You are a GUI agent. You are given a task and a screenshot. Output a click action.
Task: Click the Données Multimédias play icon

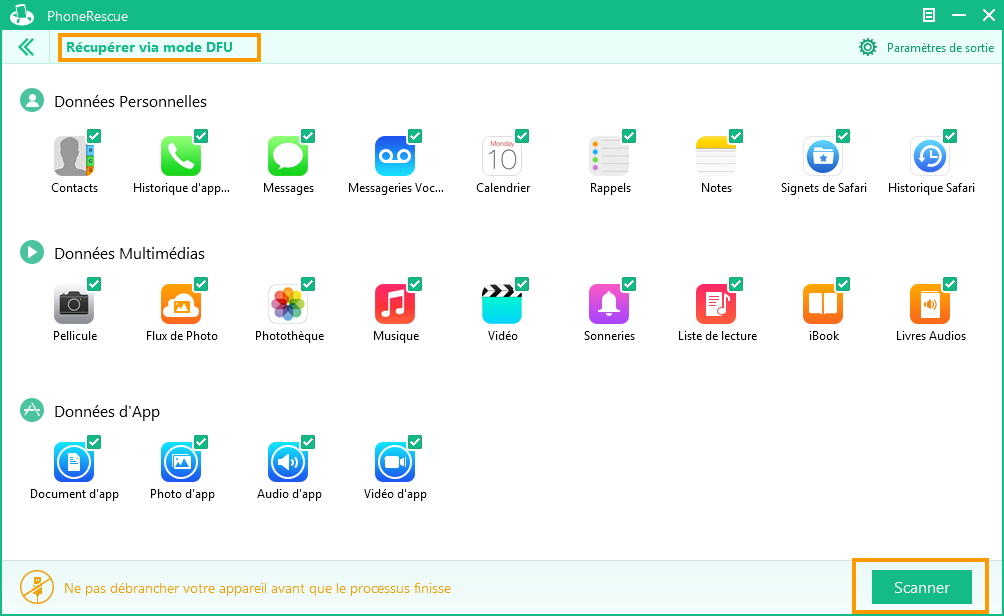pyautogui.click(x=32, y=252)
